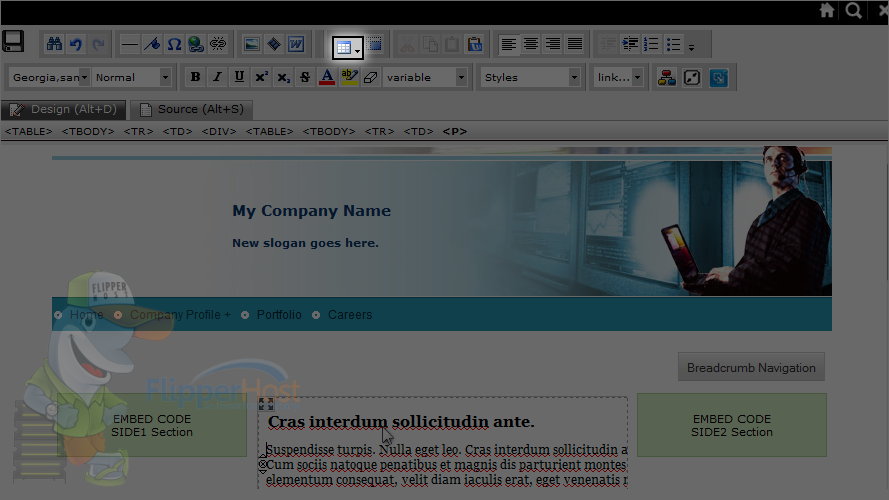This screenshot has height=500, width=889.
Task: Open the Company Profile + menu link
Action: tap(180, 315)
